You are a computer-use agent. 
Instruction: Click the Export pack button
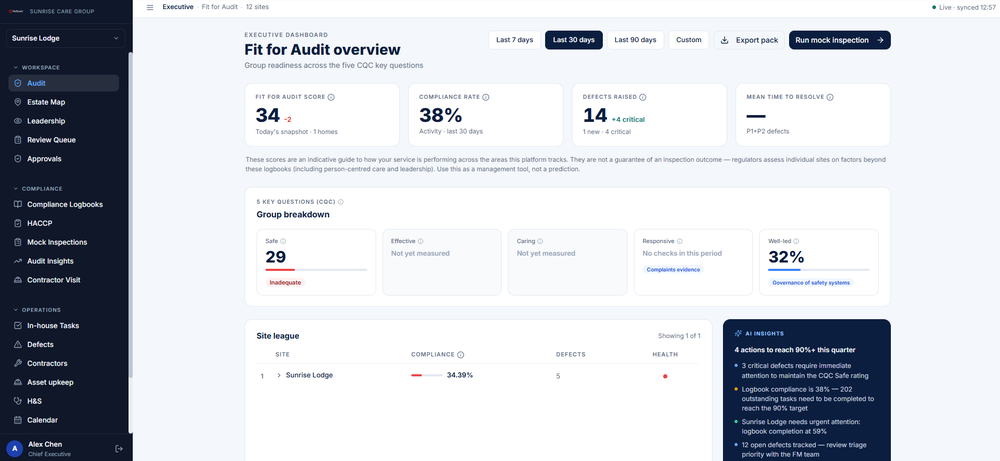749,40
